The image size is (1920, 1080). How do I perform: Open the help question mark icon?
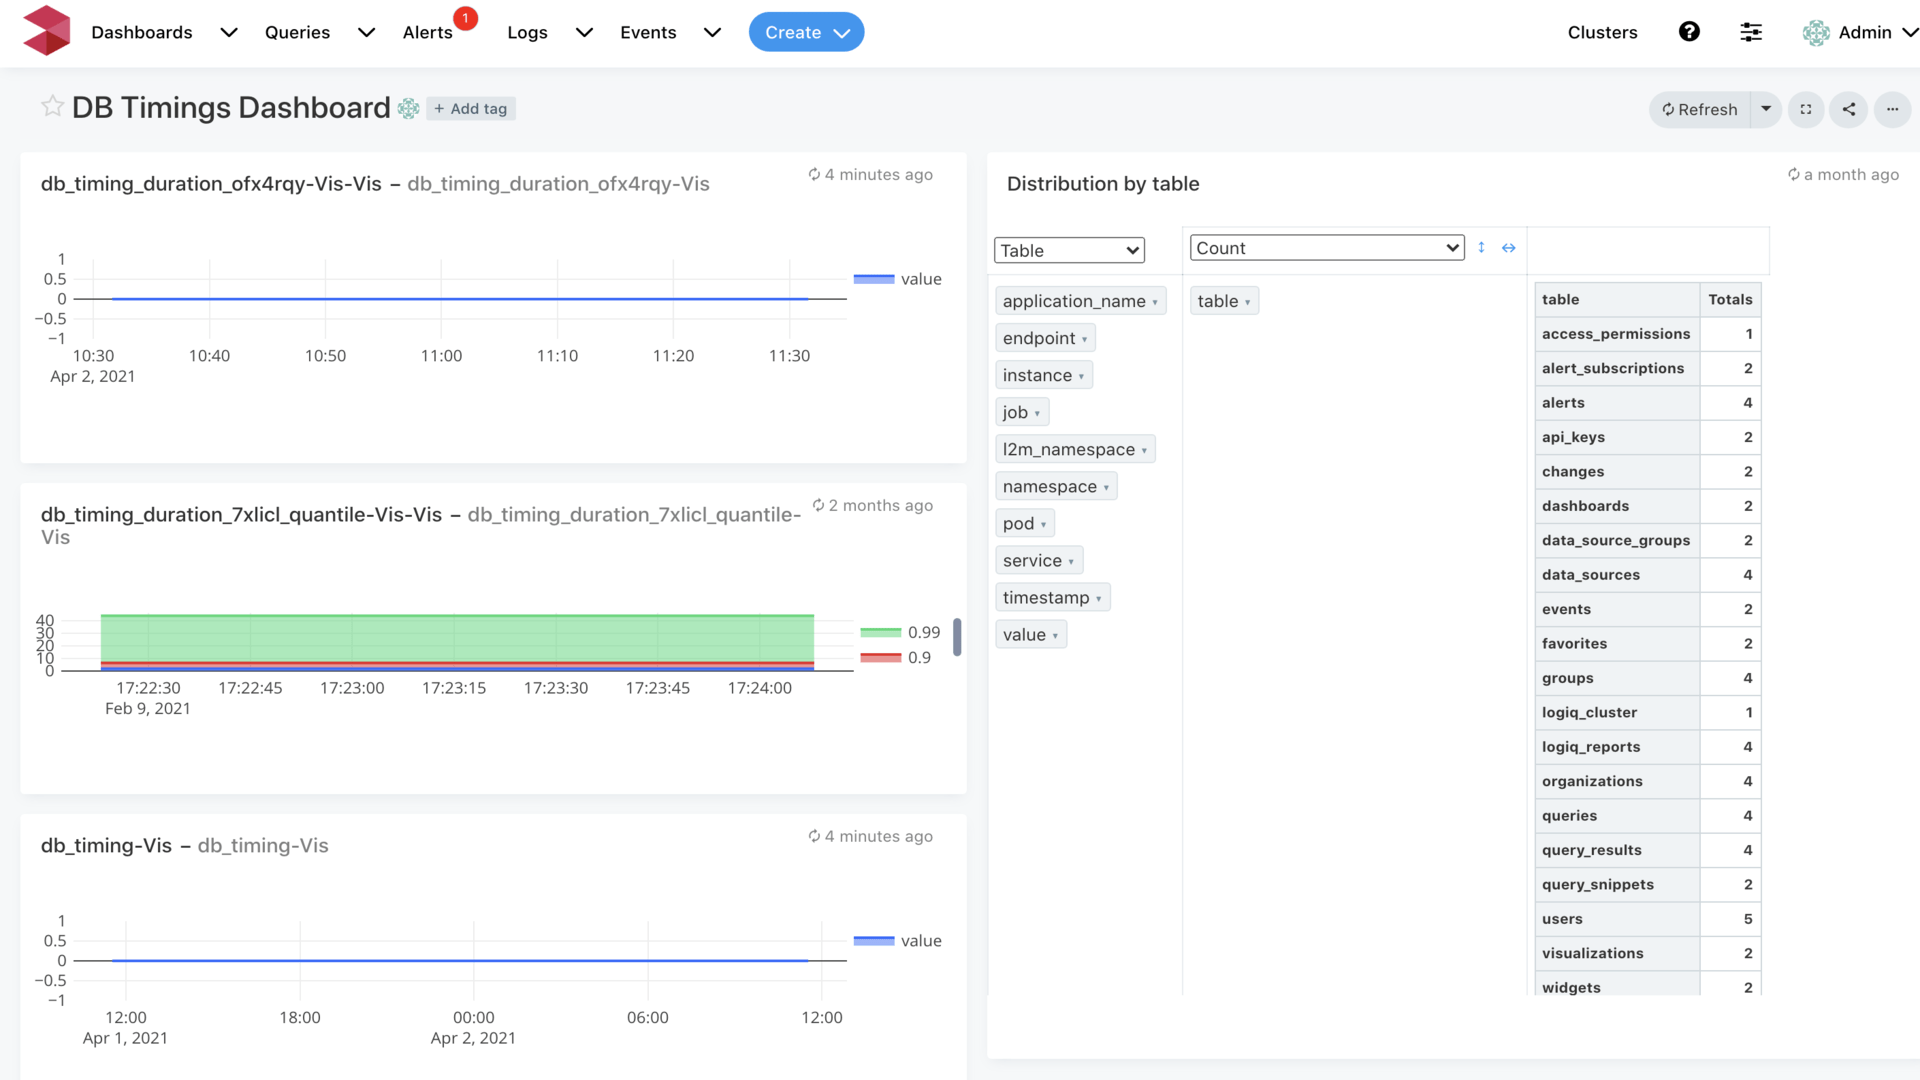(x=1689, y=32)
